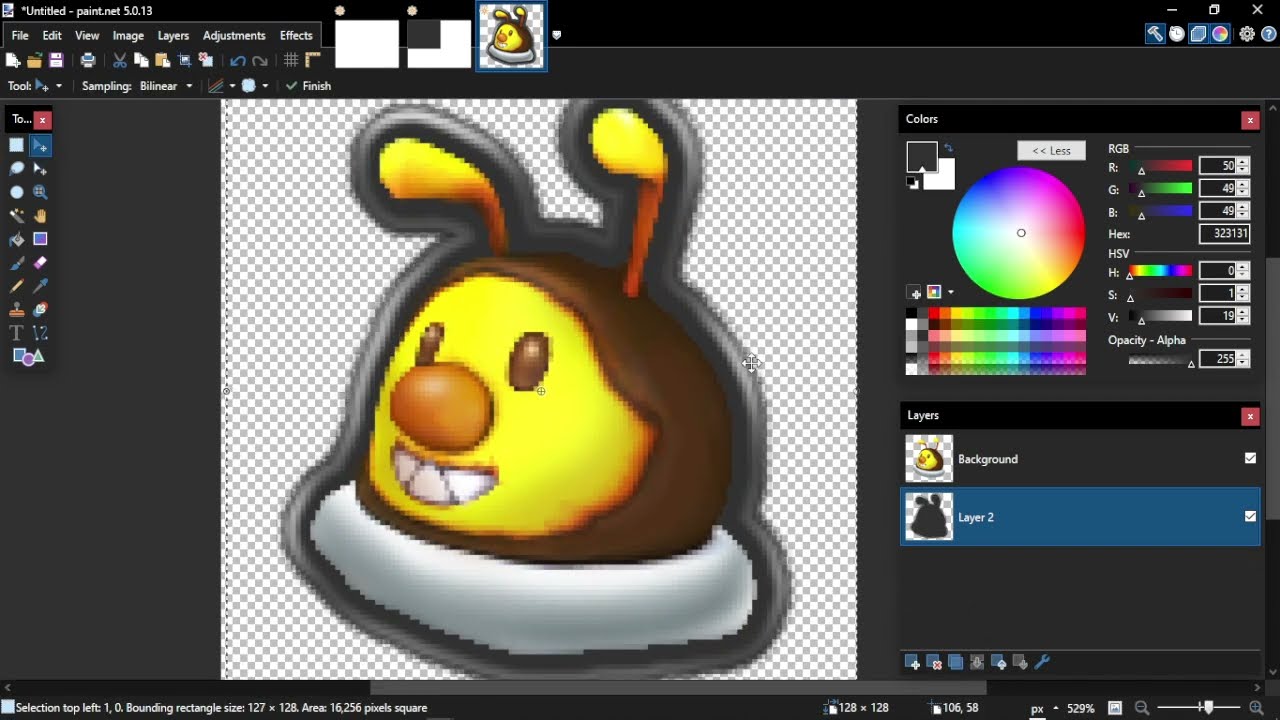Select the Magic Wand tool
This screenshot has height=720, width=1280.
[x=17, y=216]
